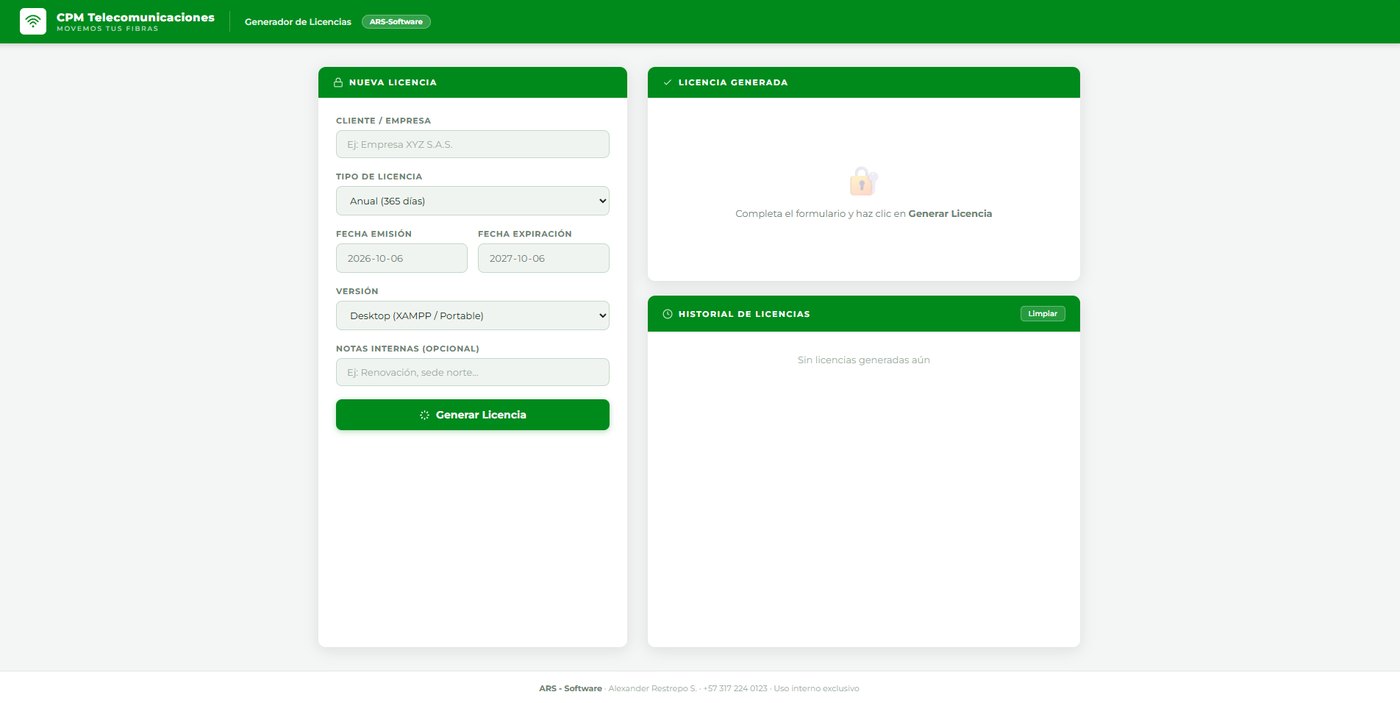Click the ARS-Software badge in header
This screenshot has height=703, width=1400.
[396, 22]
